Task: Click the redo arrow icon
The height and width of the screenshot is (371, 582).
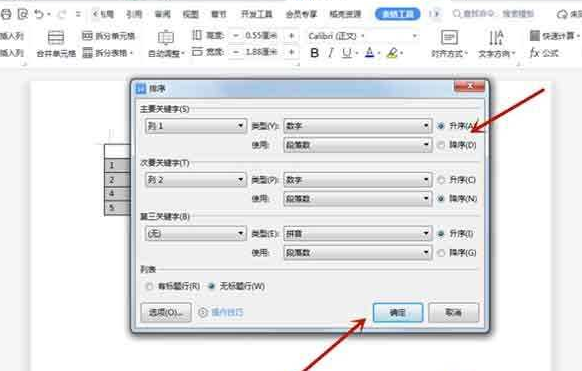Action: click(62, 14)
